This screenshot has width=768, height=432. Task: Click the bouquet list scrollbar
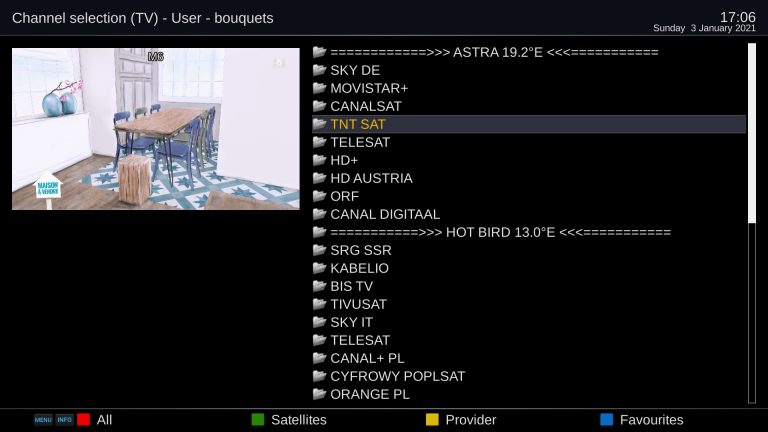click(x=752, y=223)
